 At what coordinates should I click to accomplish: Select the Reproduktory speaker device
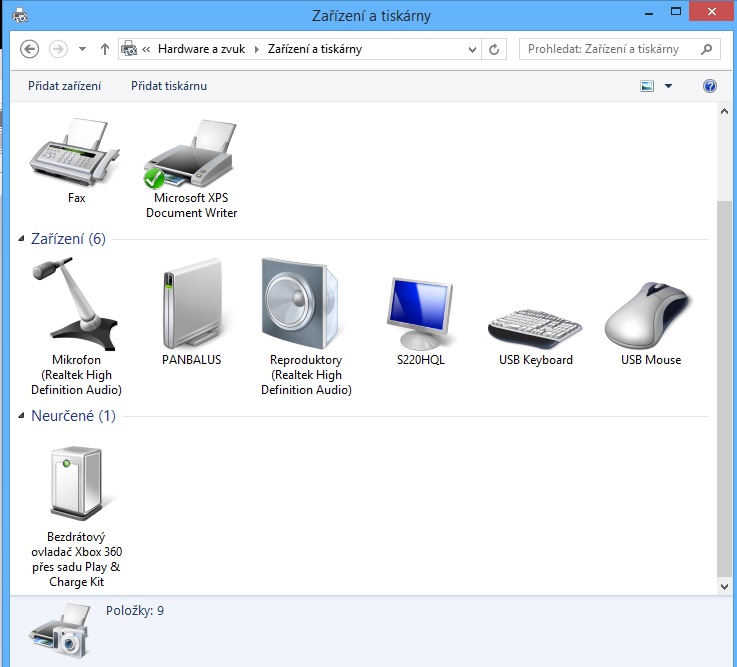[306, 303]
